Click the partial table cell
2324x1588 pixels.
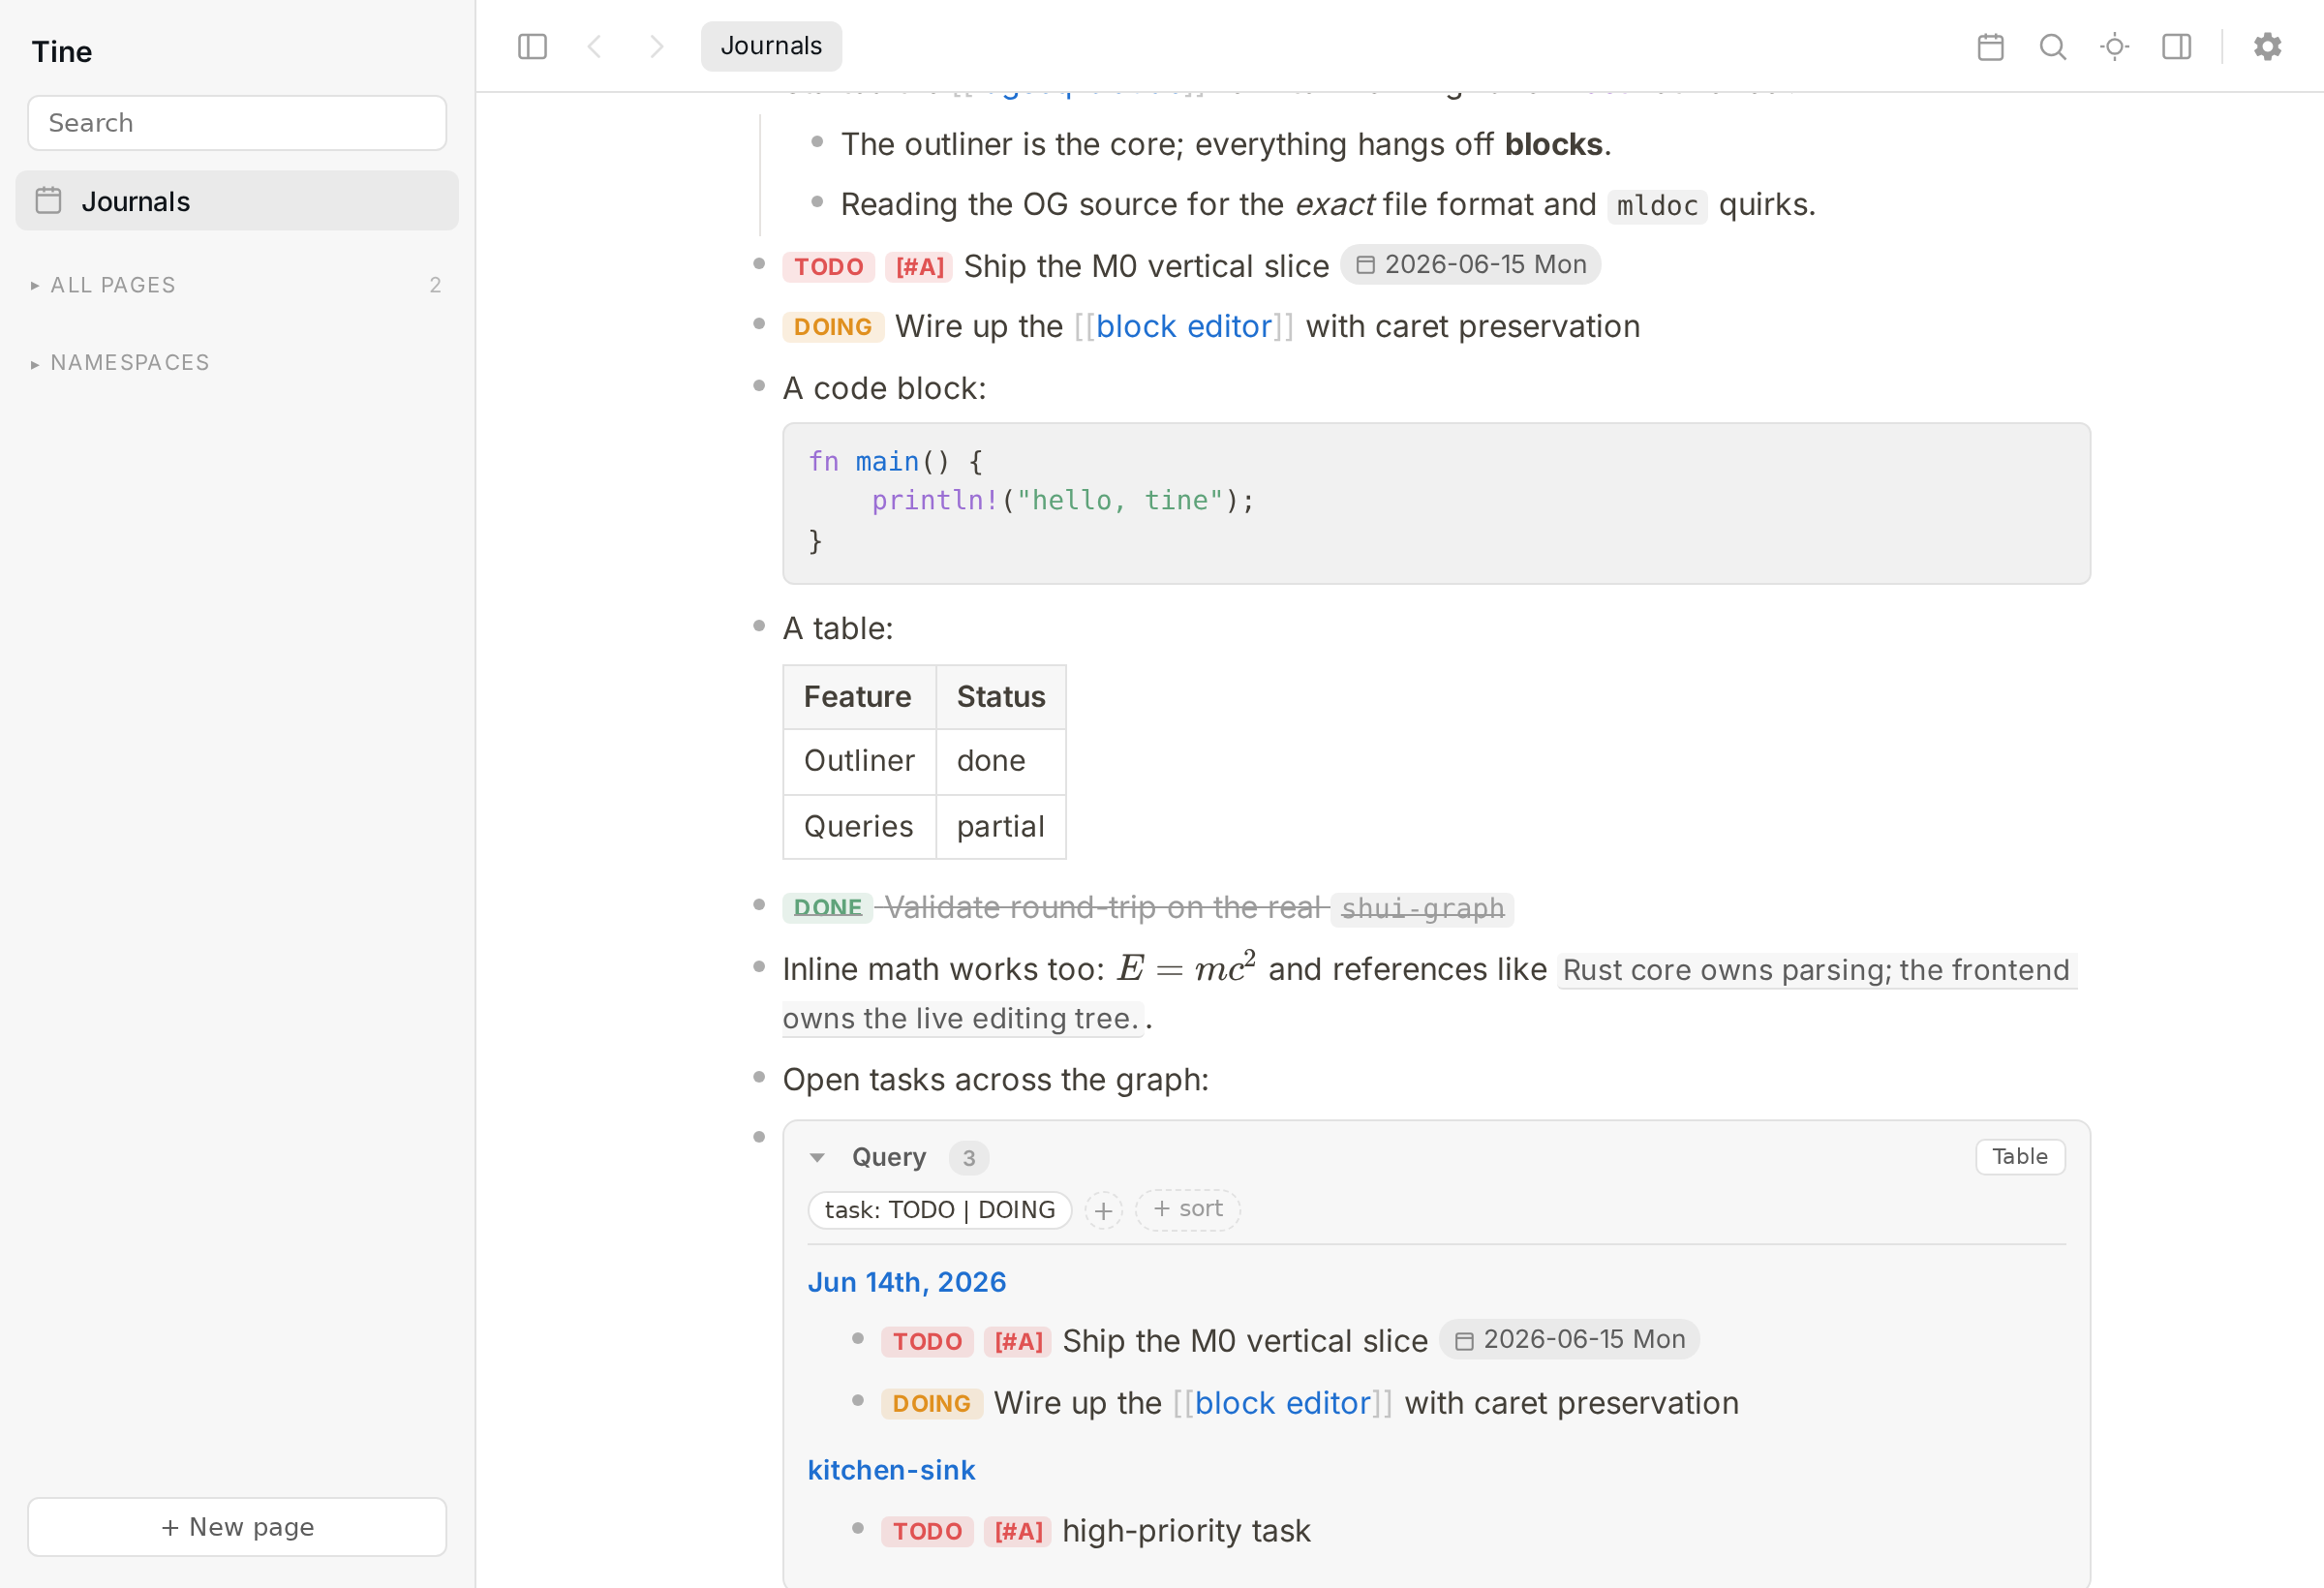1001,828
